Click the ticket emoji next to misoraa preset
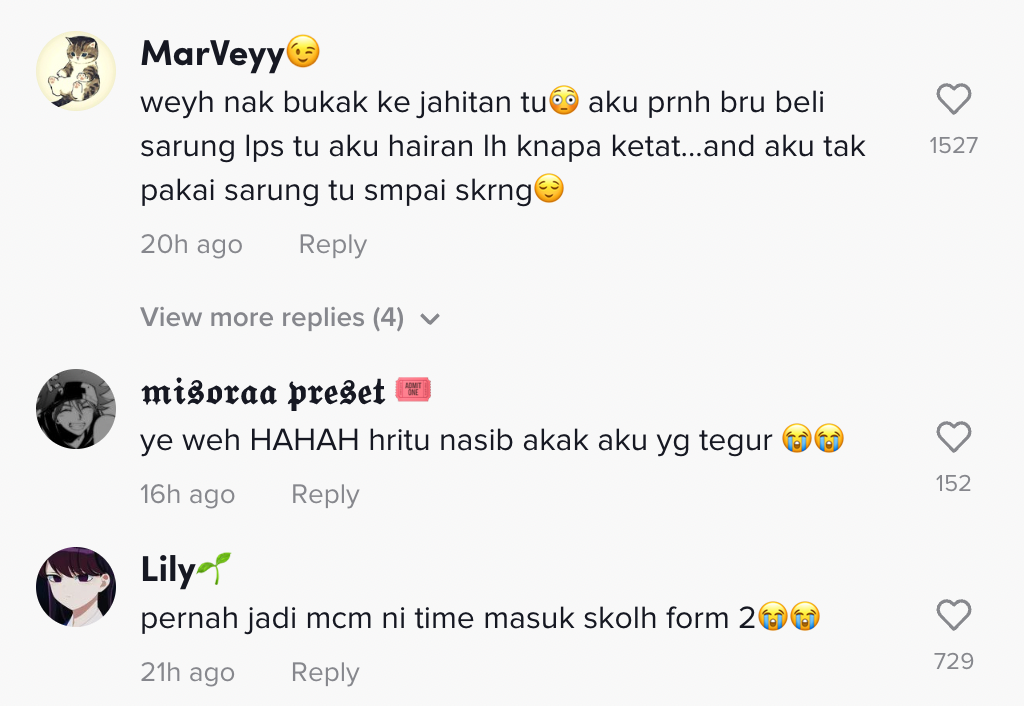The width and height of the screenshot is (1024, 706). [x=413, y=389]
